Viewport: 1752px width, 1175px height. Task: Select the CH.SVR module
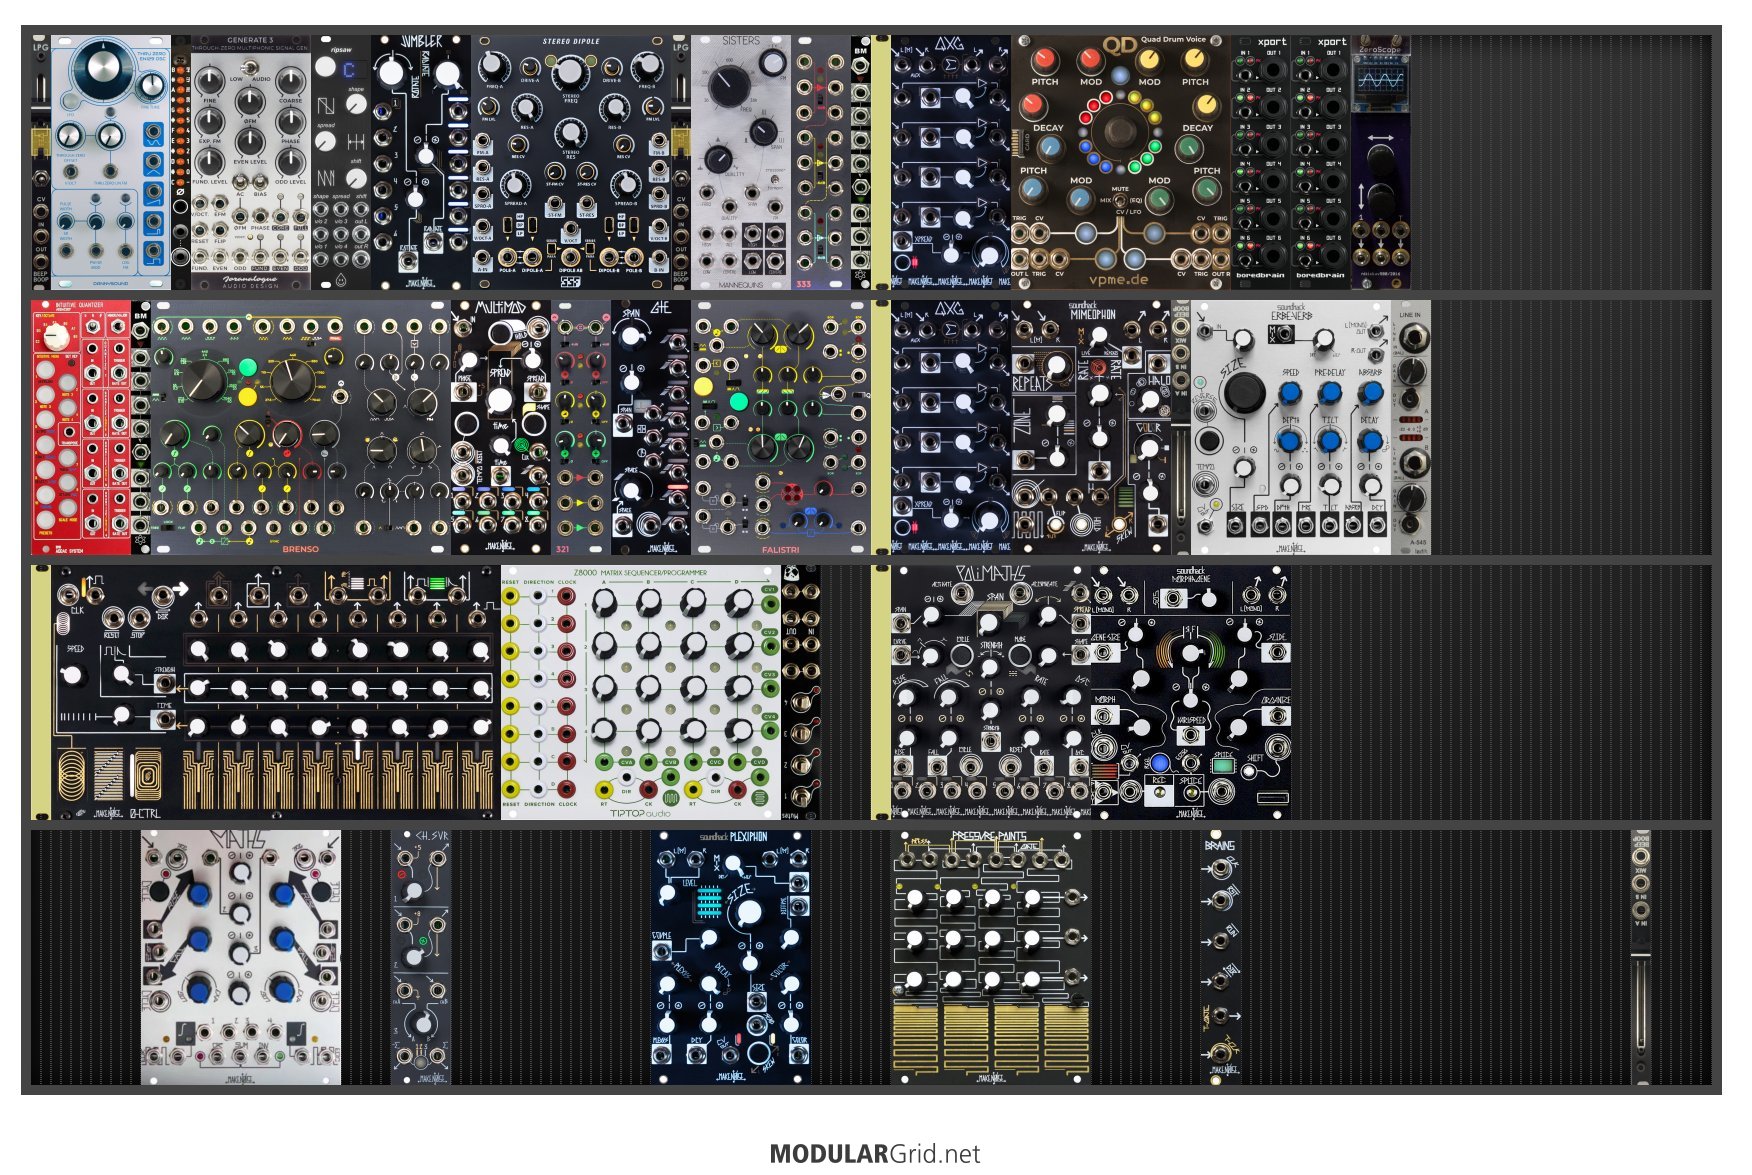[x=421, y=958]
